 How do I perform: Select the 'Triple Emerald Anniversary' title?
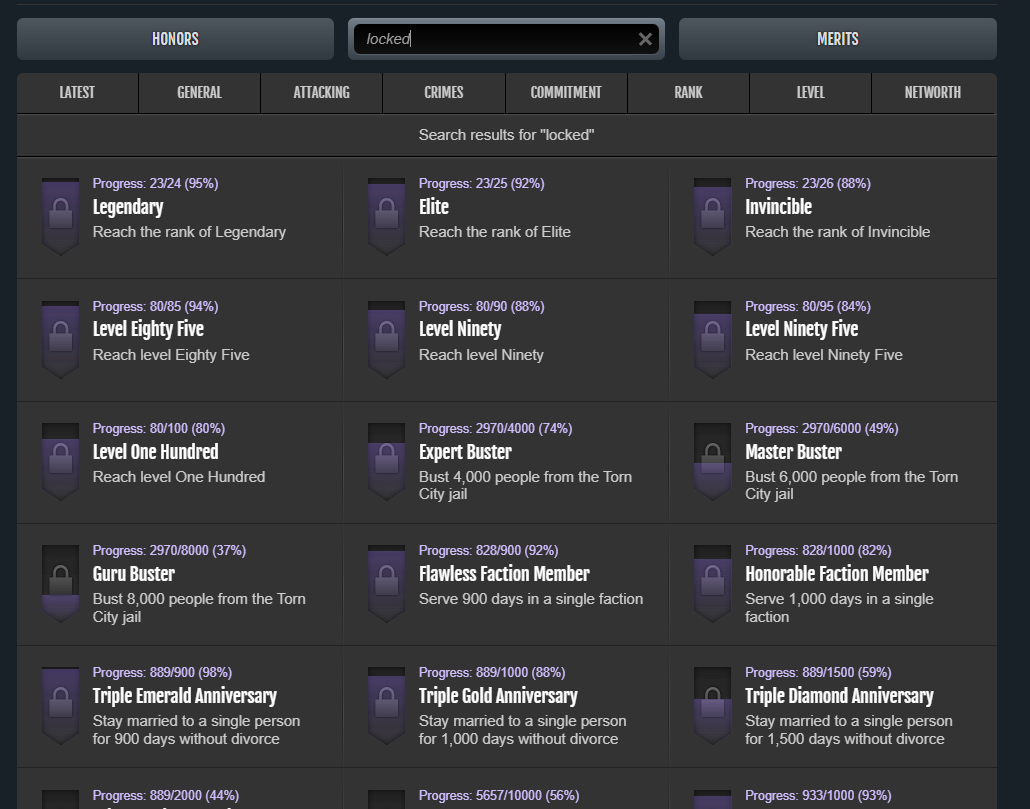click(x=185, y=696)
